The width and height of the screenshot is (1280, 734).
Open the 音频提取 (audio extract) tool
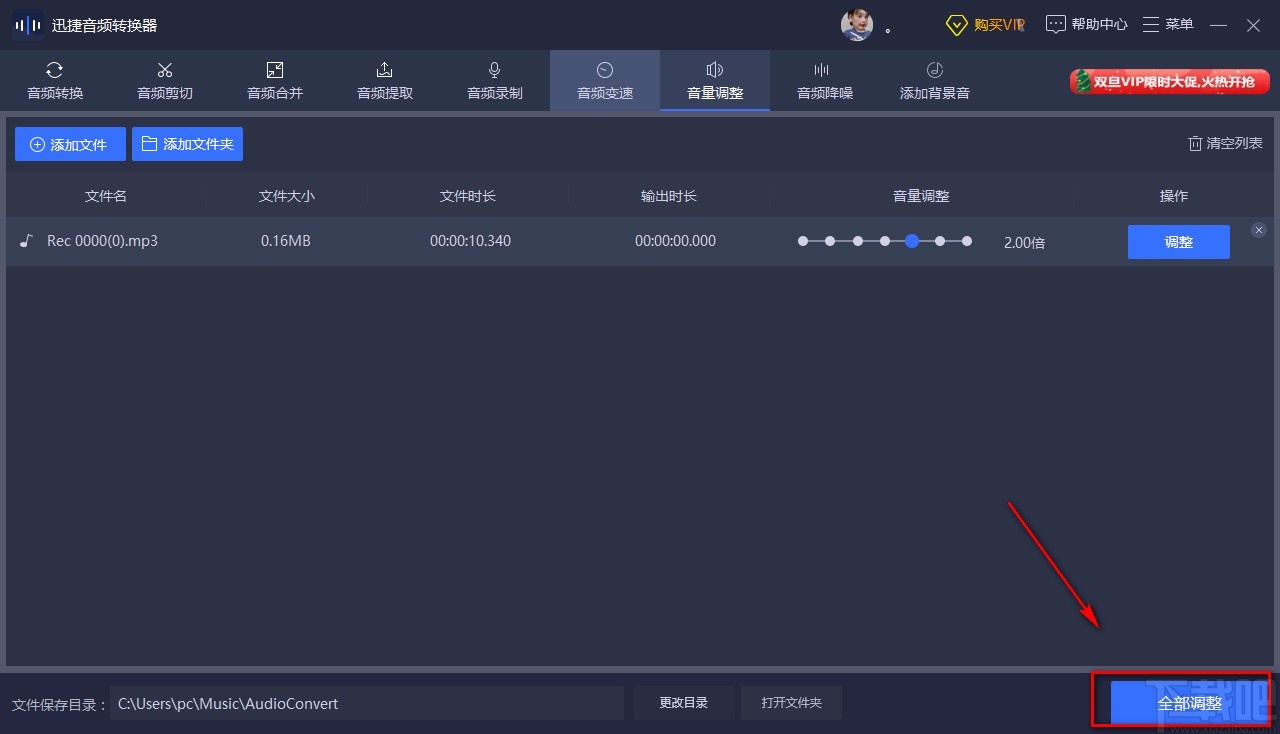384,80
